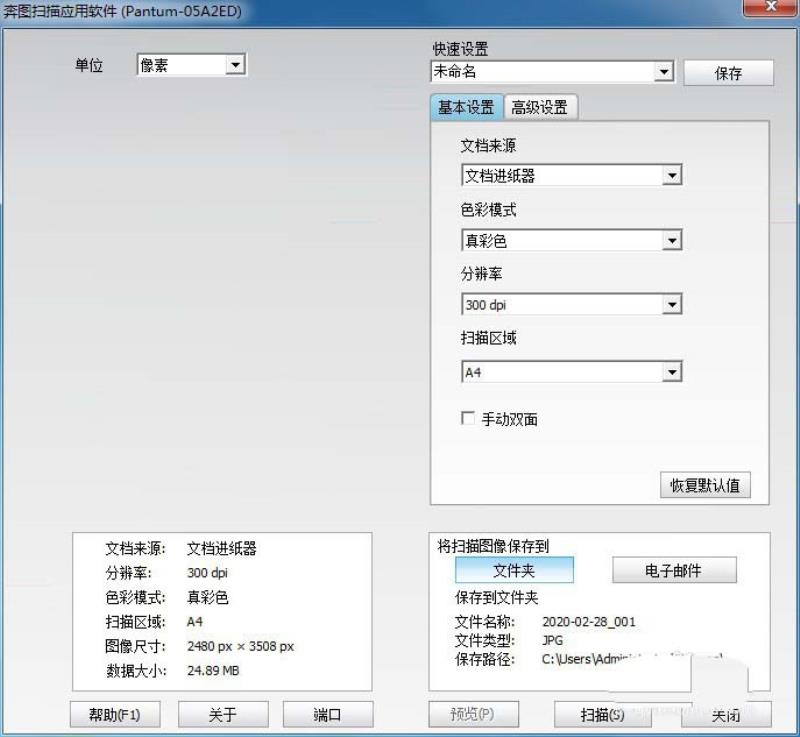Viewport: 800px width, 737px height.
Task: Click the file type value JPG
Action: click(553, 640)
